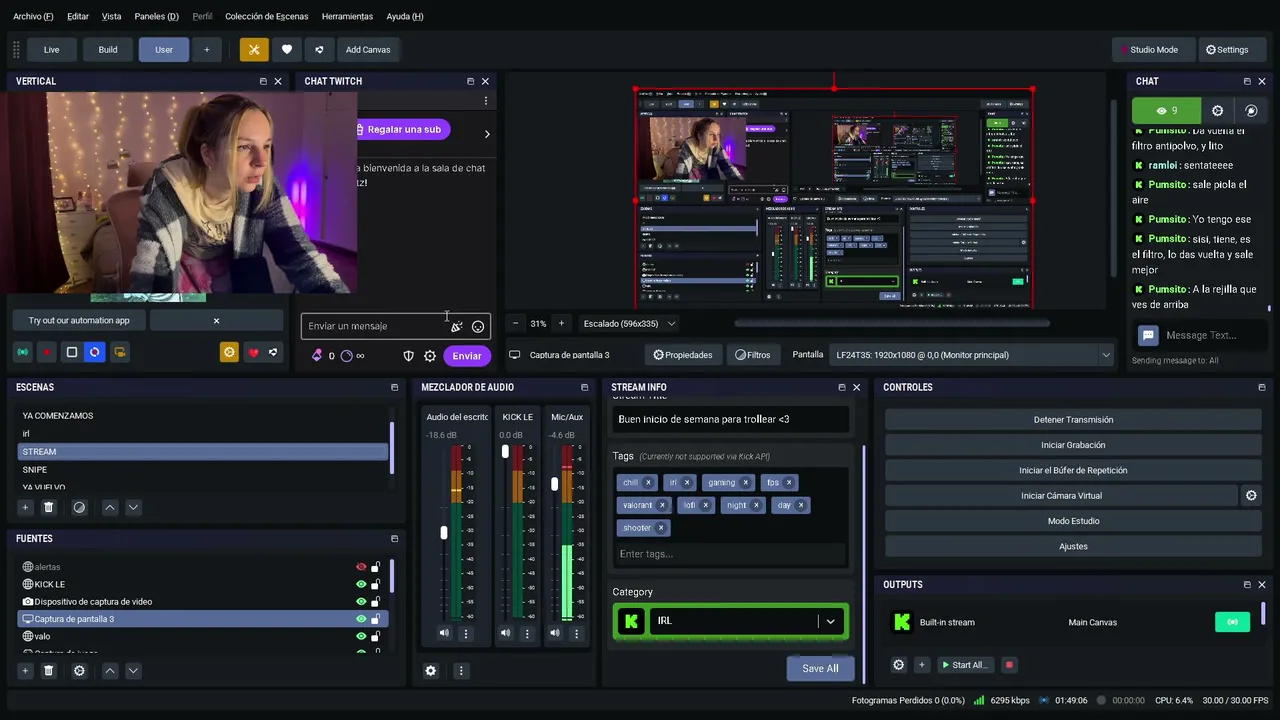1280x720 pixels.
Task: Open the Twitch chat shield mod tools
Action: pos(408,356)
